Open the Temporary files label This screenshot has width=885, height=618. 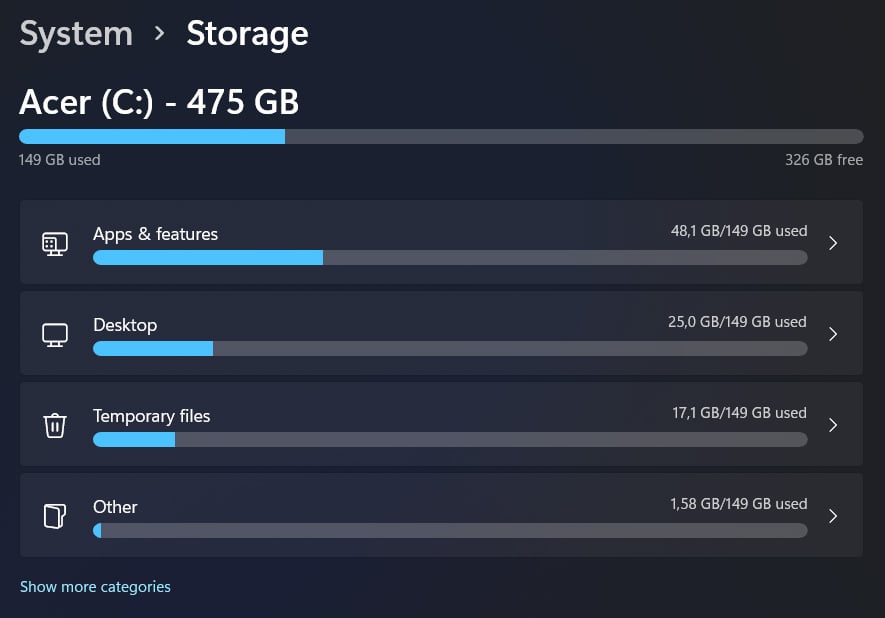151,416
